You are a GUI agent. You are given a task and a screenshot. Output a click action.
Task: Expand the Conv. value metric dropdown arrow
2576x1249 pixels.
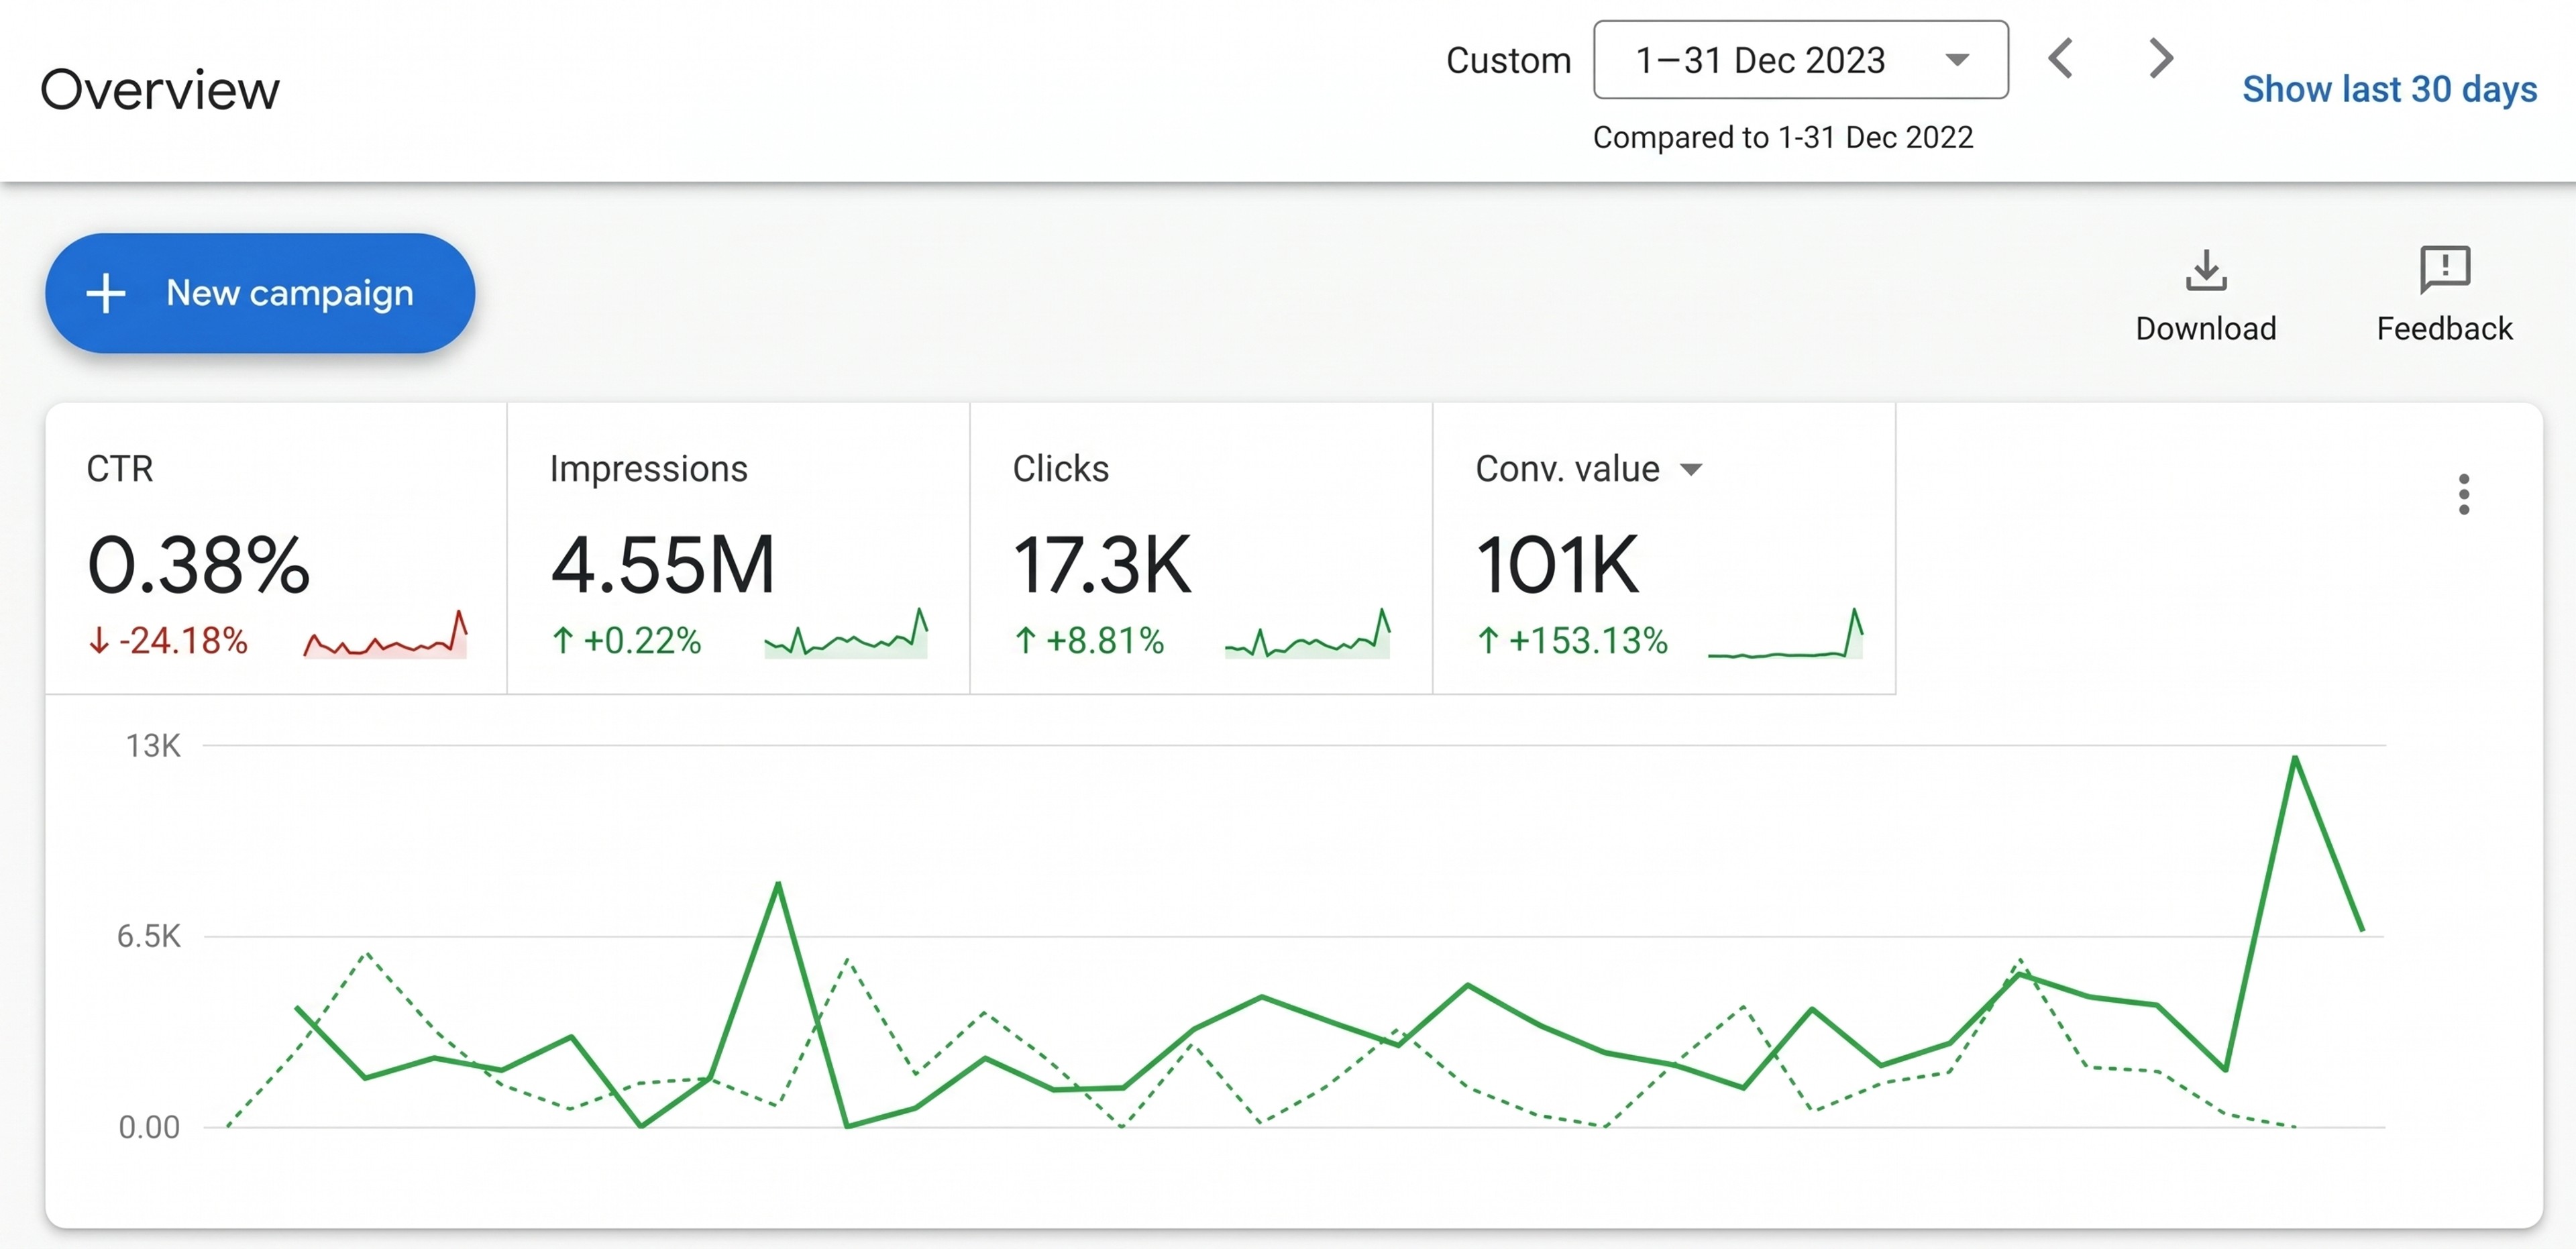coord(1690,469)
